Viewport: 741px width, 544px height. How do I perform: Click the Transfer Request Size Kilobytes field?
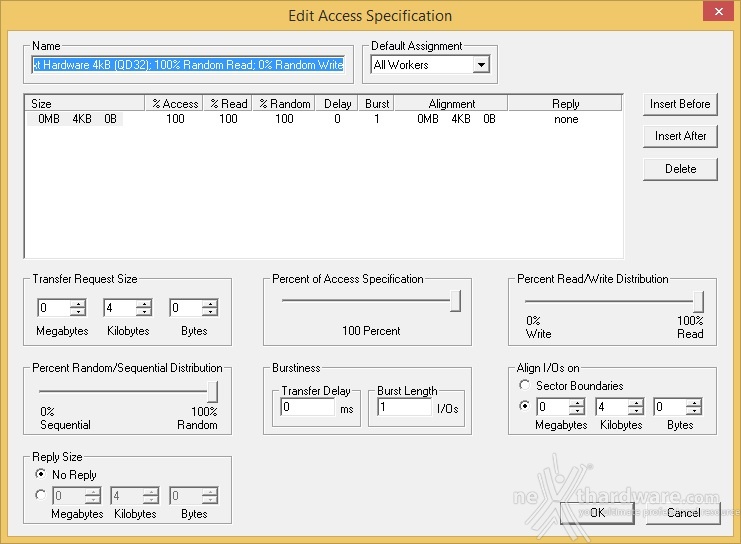(x=120, y=308)
